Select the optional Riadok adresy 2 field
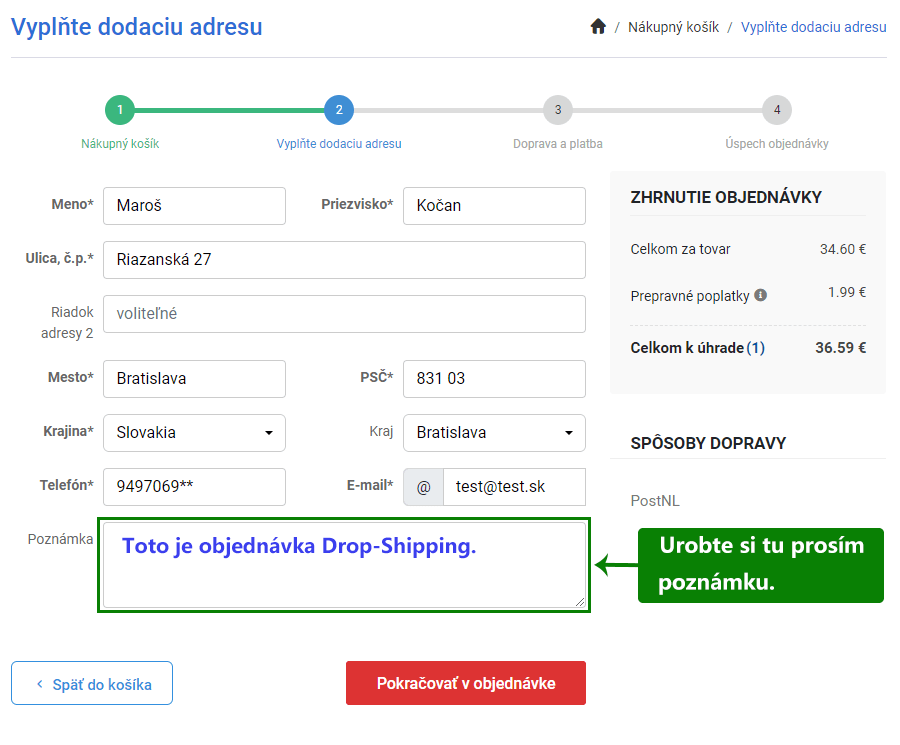This screenshot has height=745, width=900. point(344,314)
